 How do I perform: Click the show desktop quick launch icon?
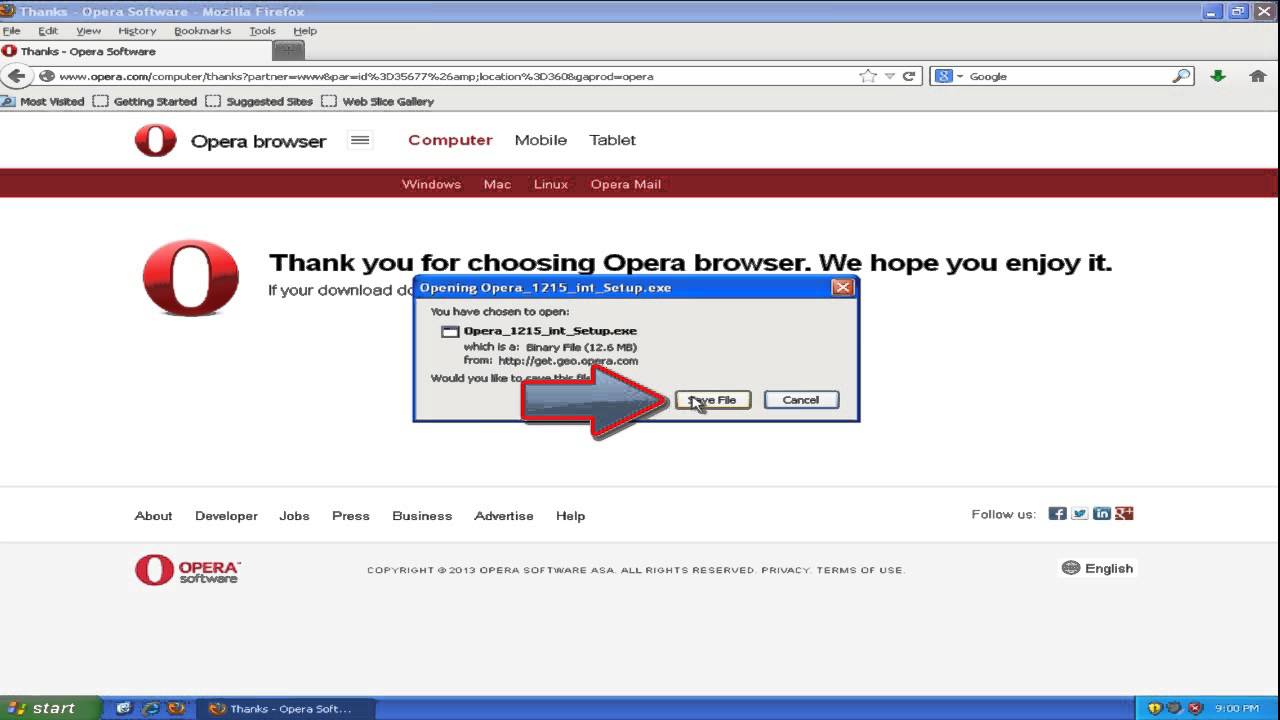point(124,708)
